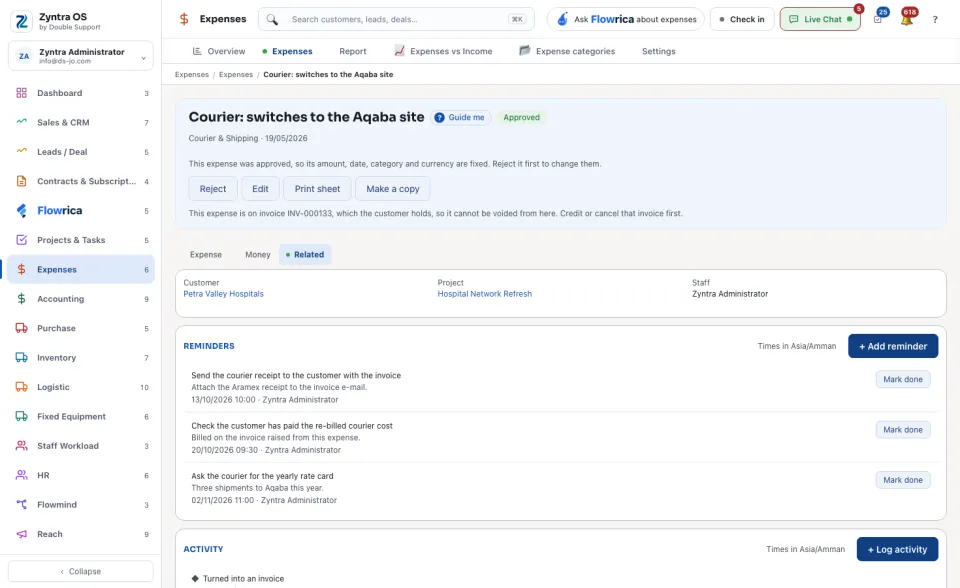The height and width of the screenshot is (588, 960).
Task: Open Dashboard icon in the sidebar
Action: (21, 93)
